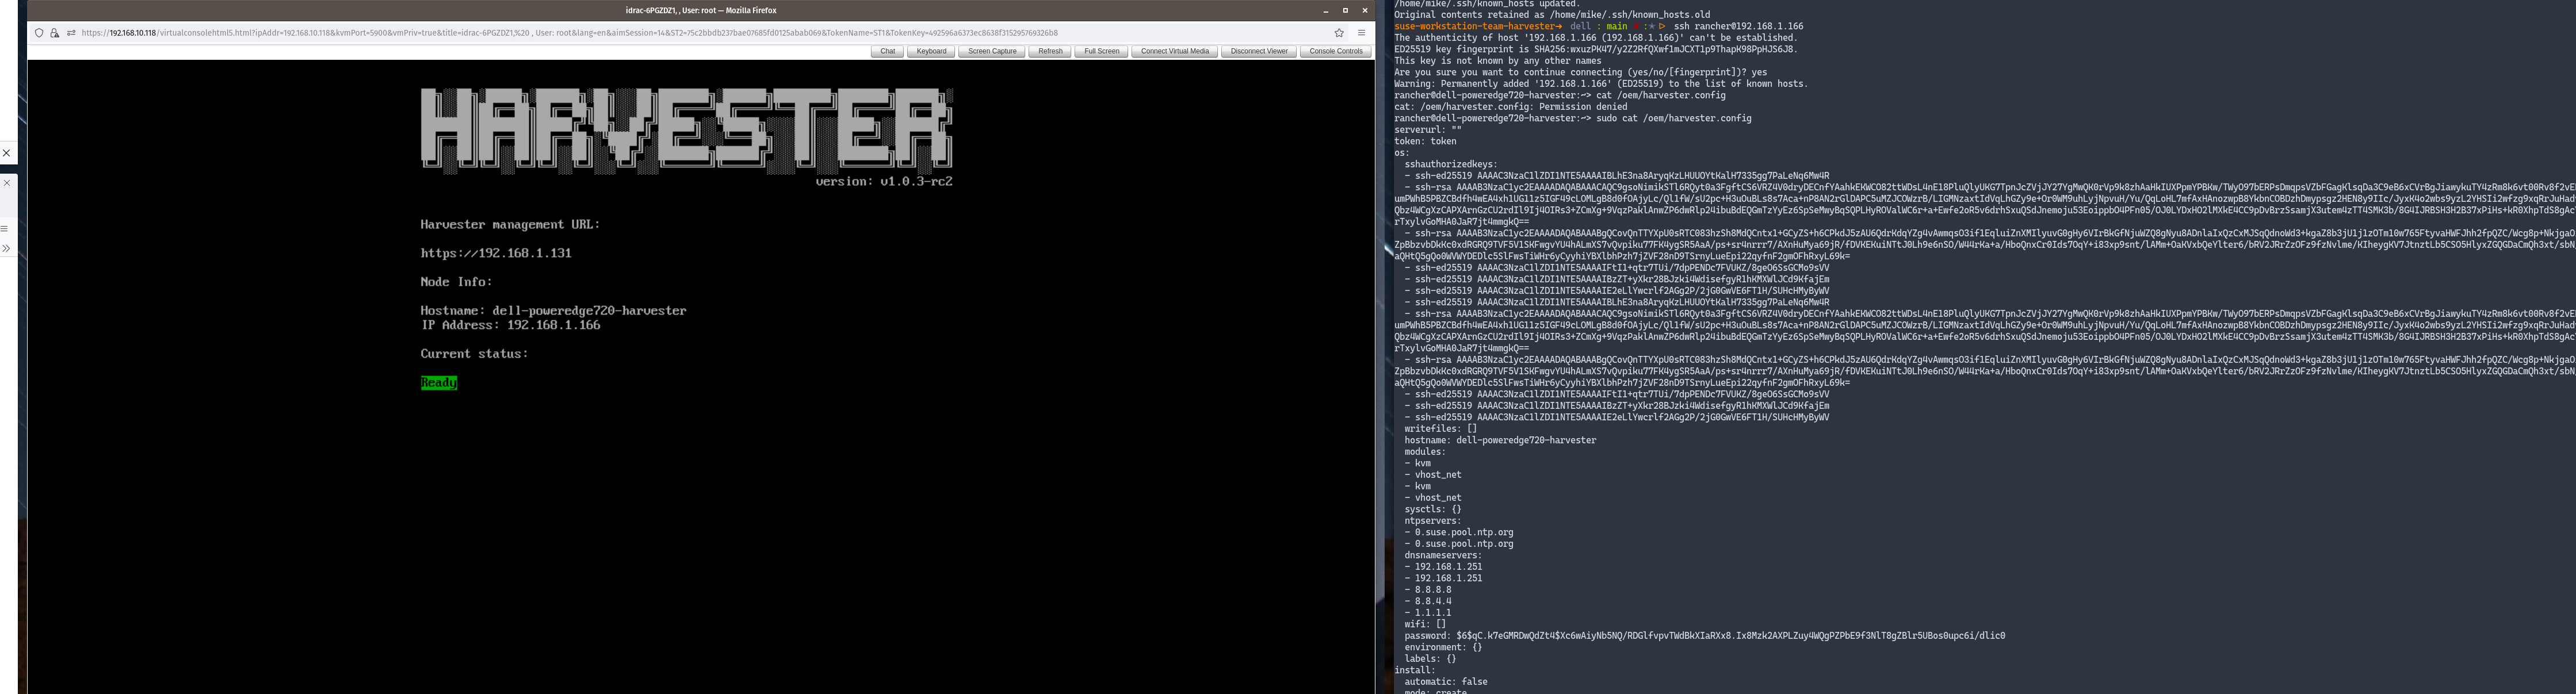Minimize the Firefox iDRAC window
The width and height of the screenshot is (2576, 694).
point(1326,10)
